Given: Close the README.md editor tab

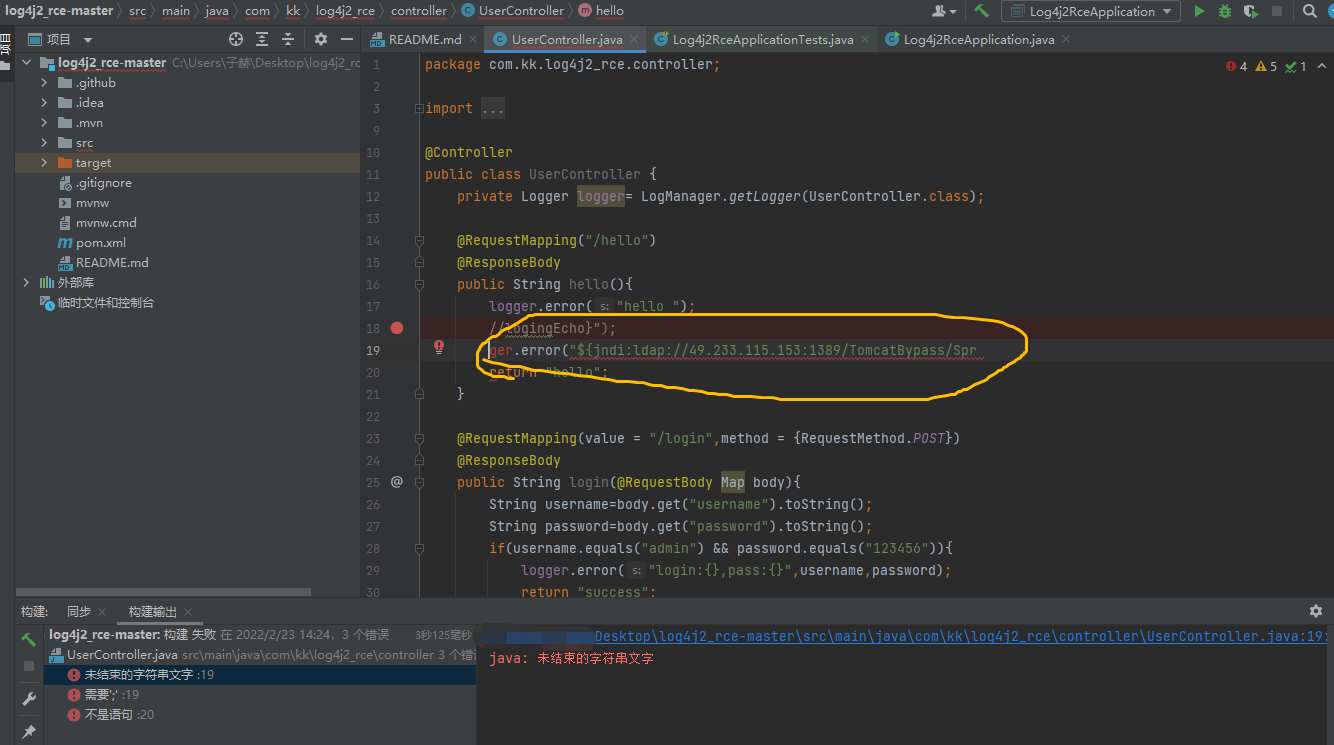Looking at the screenshot, I should coord(474,40).
